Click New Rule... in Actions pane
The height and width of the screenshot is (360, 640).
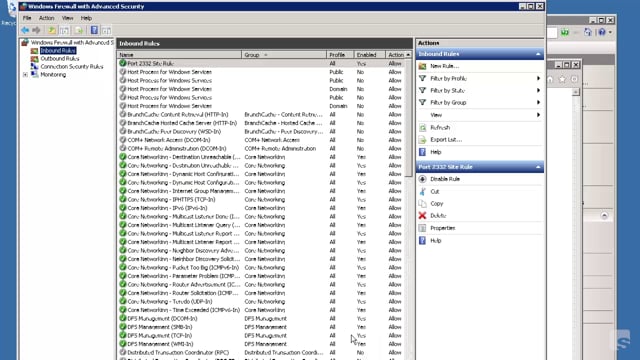tap(444, 66)
